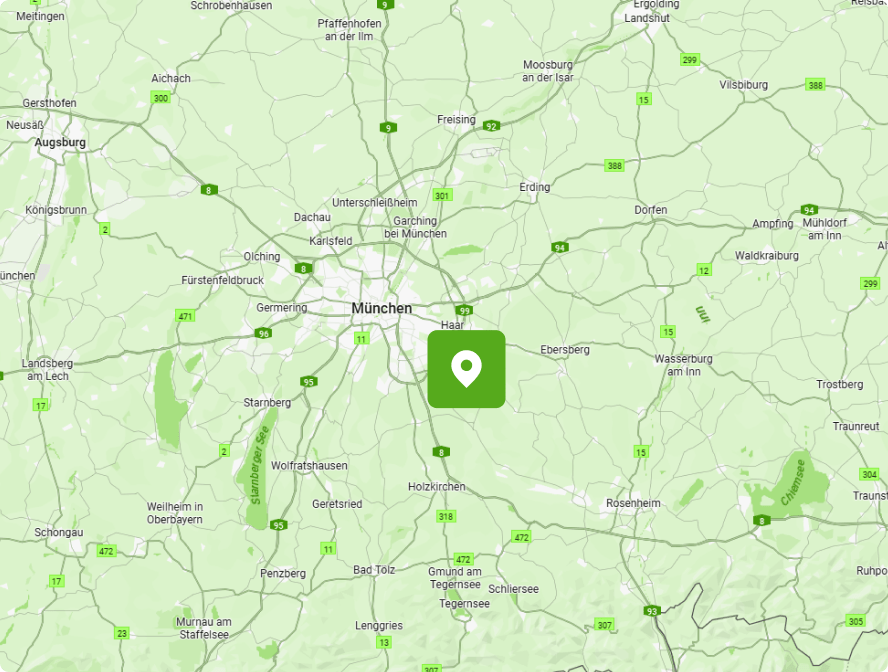Click the 471 road shield near Fürstenfeldbruck
This screenshot has width=888, height=672.
click(185, 316)
